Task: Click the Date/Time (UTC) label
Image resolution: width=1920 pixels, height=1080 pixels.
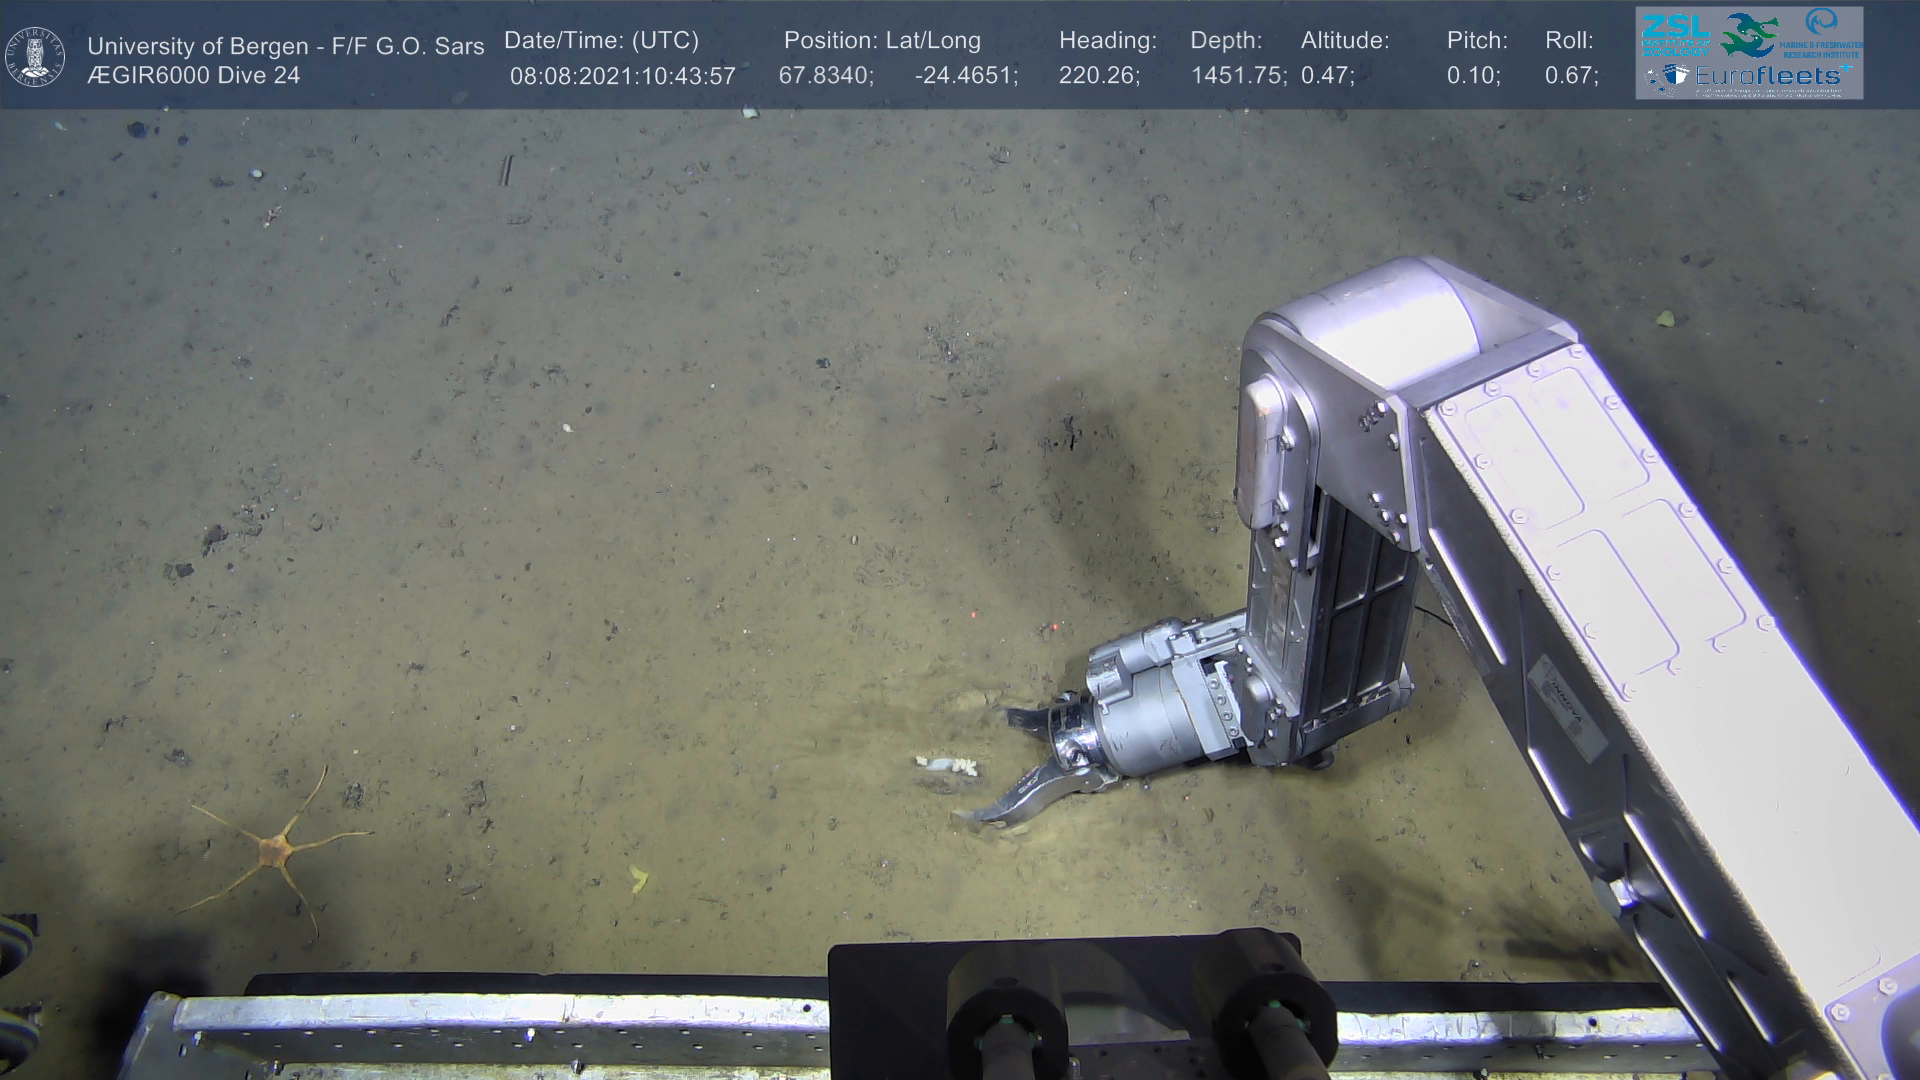Action: click(601, 41)
